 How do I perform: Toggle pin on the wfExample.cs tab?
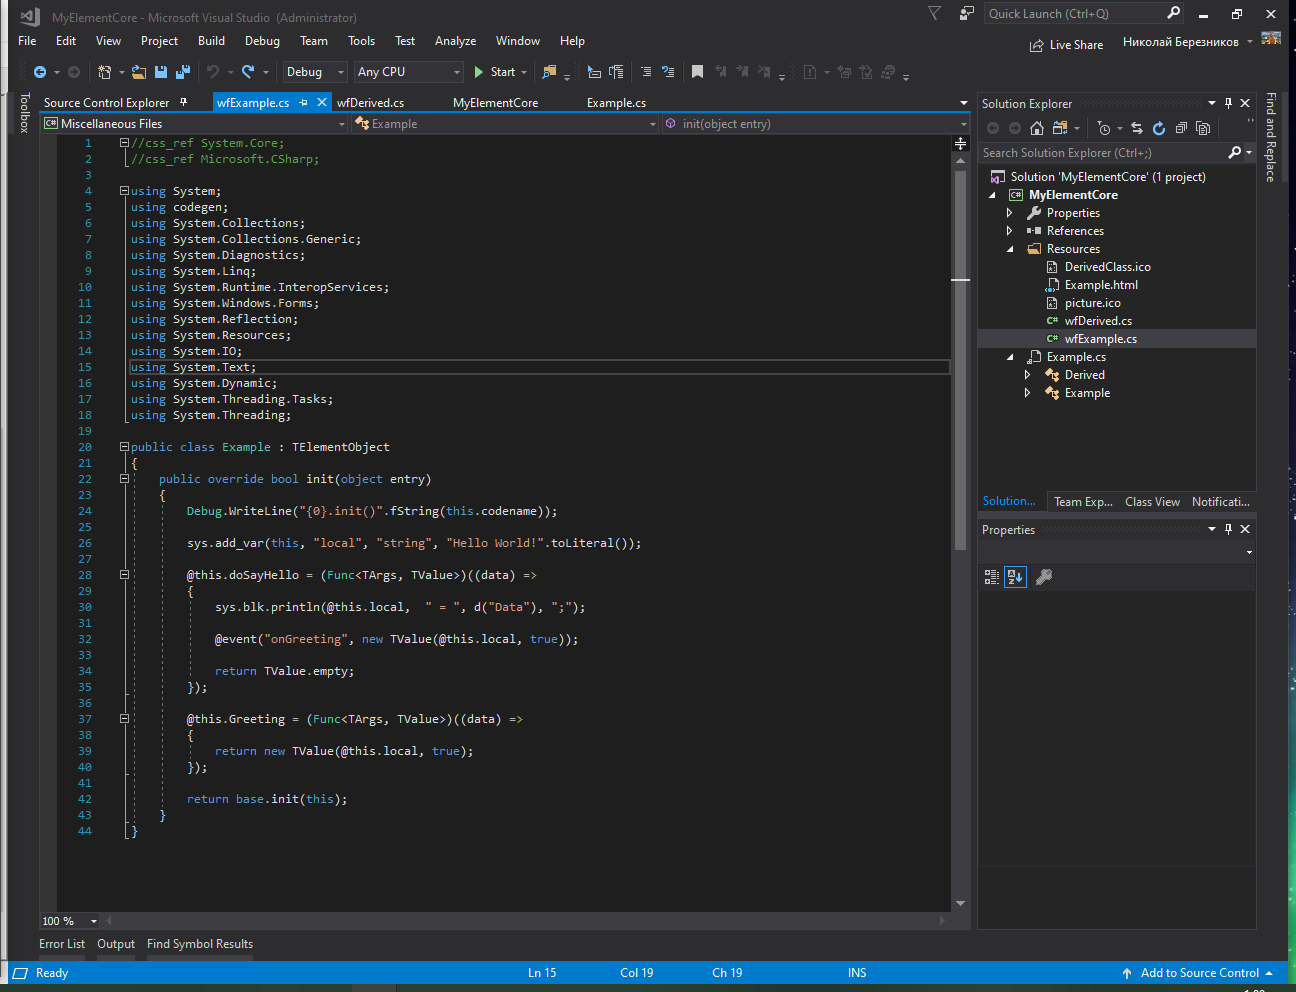tap(304, 103)
